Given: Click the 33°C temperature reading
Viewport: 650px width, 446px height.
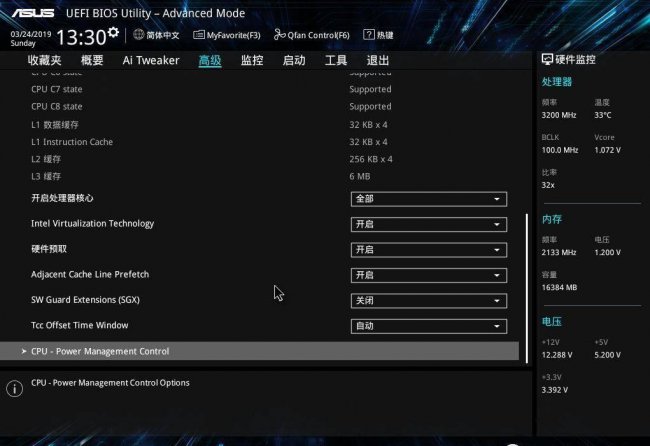Looking at the screenshot, I should click(603, 115).
